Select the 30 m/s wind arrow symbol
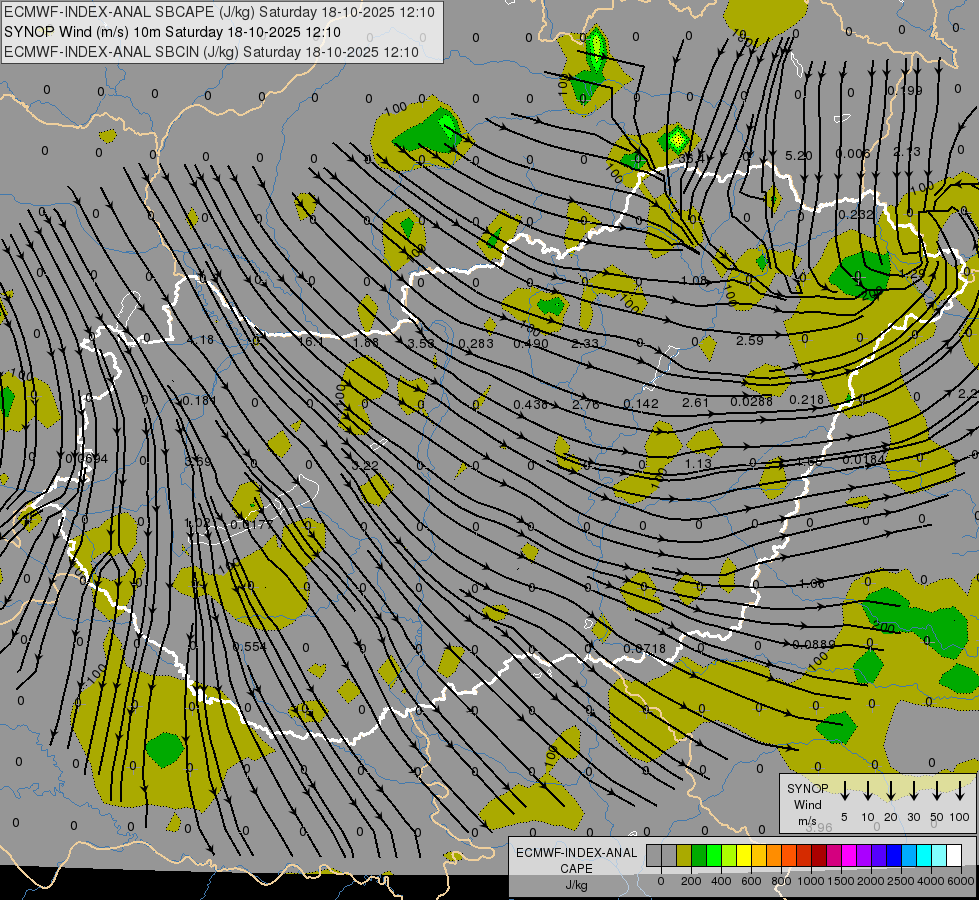Screen dimensions: 979x900 point(912,791)
